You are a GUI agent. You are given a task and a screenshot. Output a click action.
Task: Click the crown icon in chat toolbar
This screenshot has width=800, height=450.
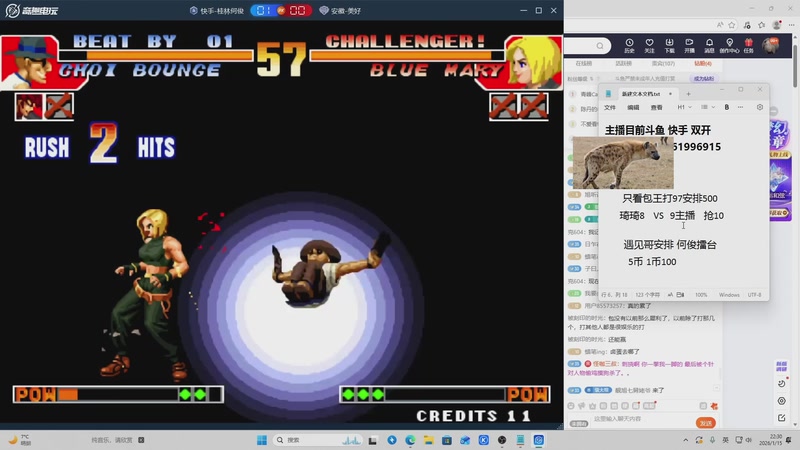(x=592, y=406)
